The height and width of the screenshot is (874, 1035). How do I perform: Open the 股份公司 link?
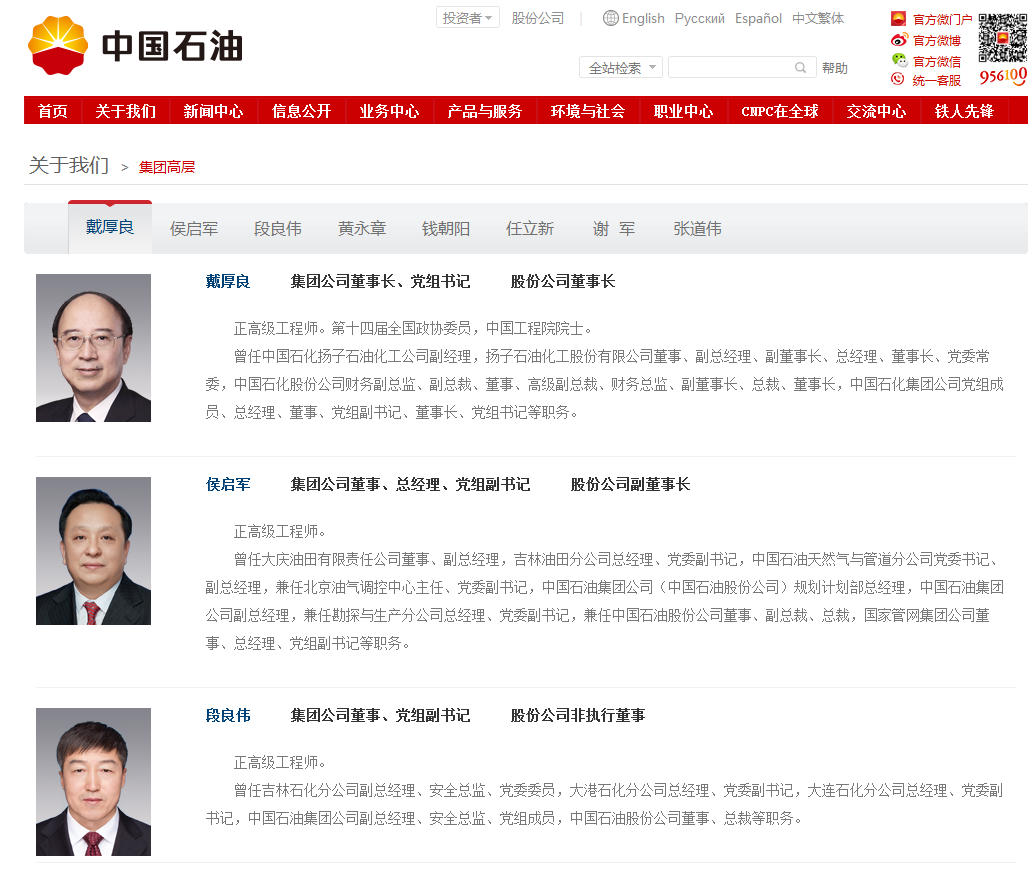pos(538,18)
